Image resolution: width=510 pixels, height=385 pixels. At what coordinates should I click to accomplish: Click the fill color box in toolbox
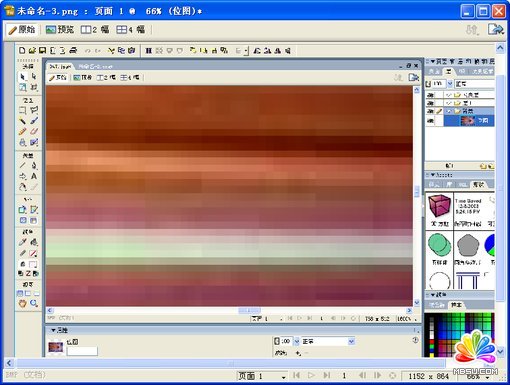pos(33,264)
